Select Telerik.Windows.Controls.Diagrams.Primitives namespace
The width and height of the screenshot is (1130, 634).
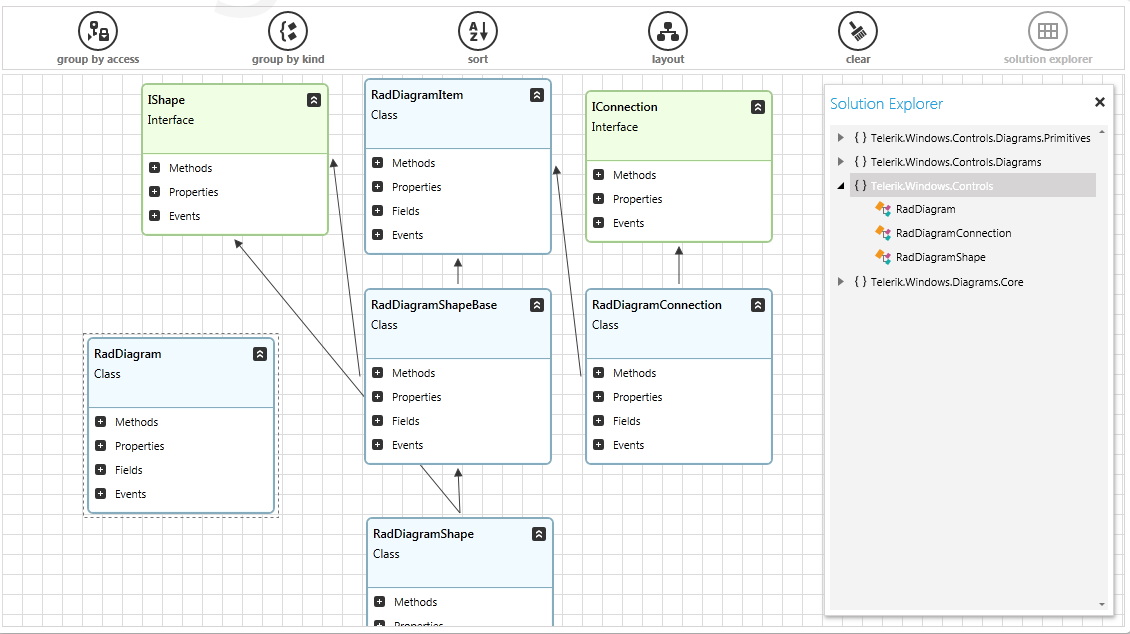tap(980, 138)
